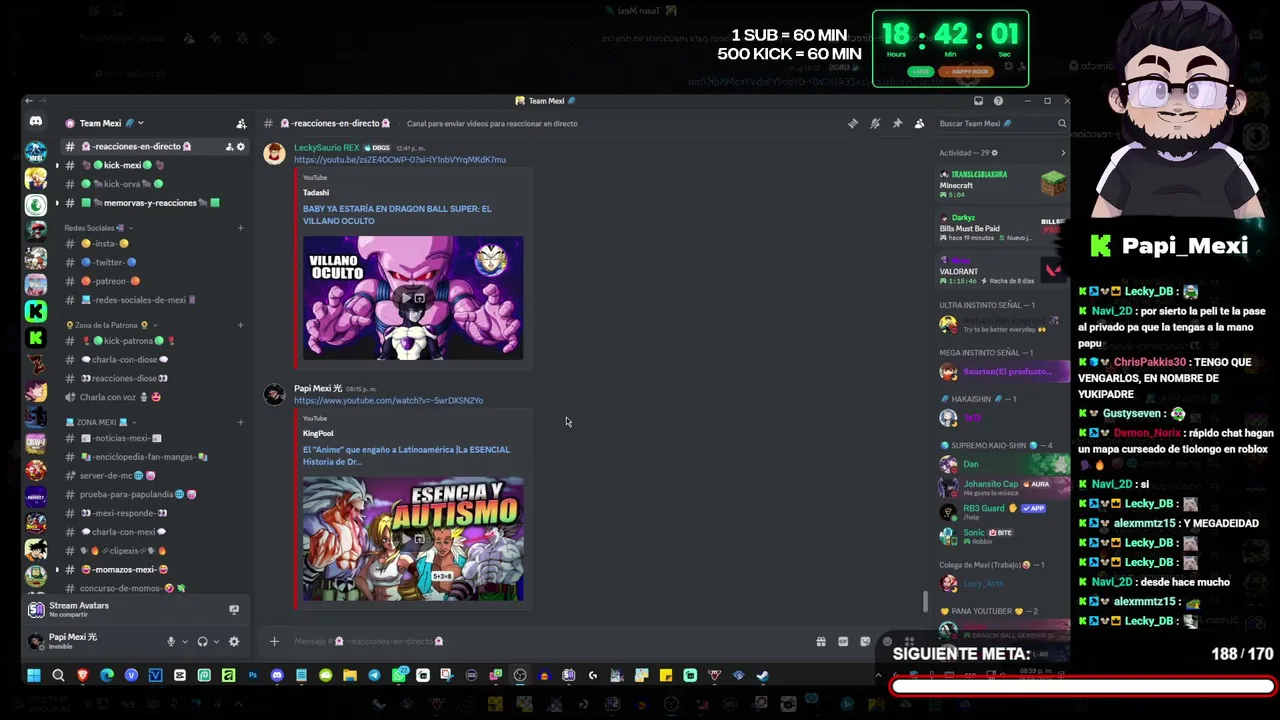Open settings gear for reacciones-en-directo channel

240,147
